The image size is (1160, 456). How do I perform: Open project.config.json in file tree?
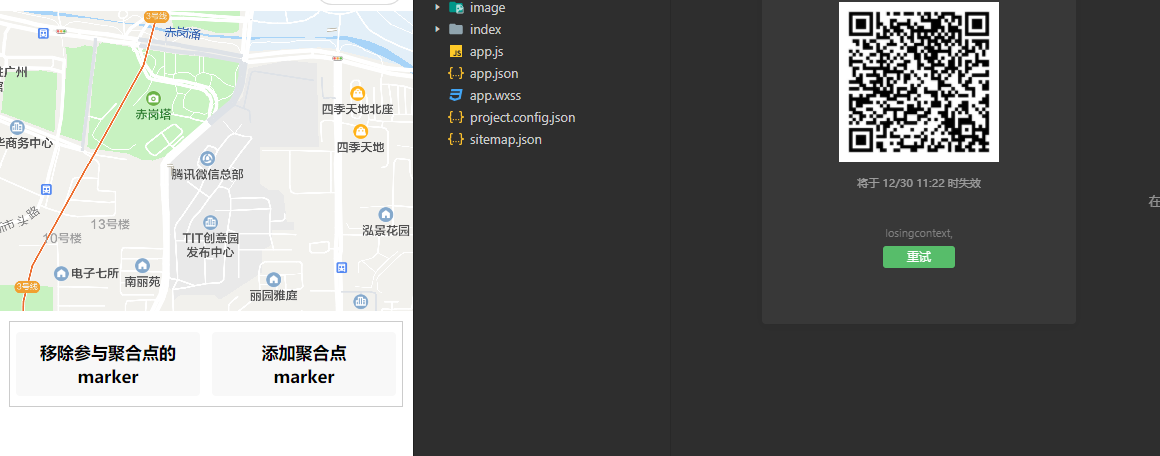[x=522, y=118]
